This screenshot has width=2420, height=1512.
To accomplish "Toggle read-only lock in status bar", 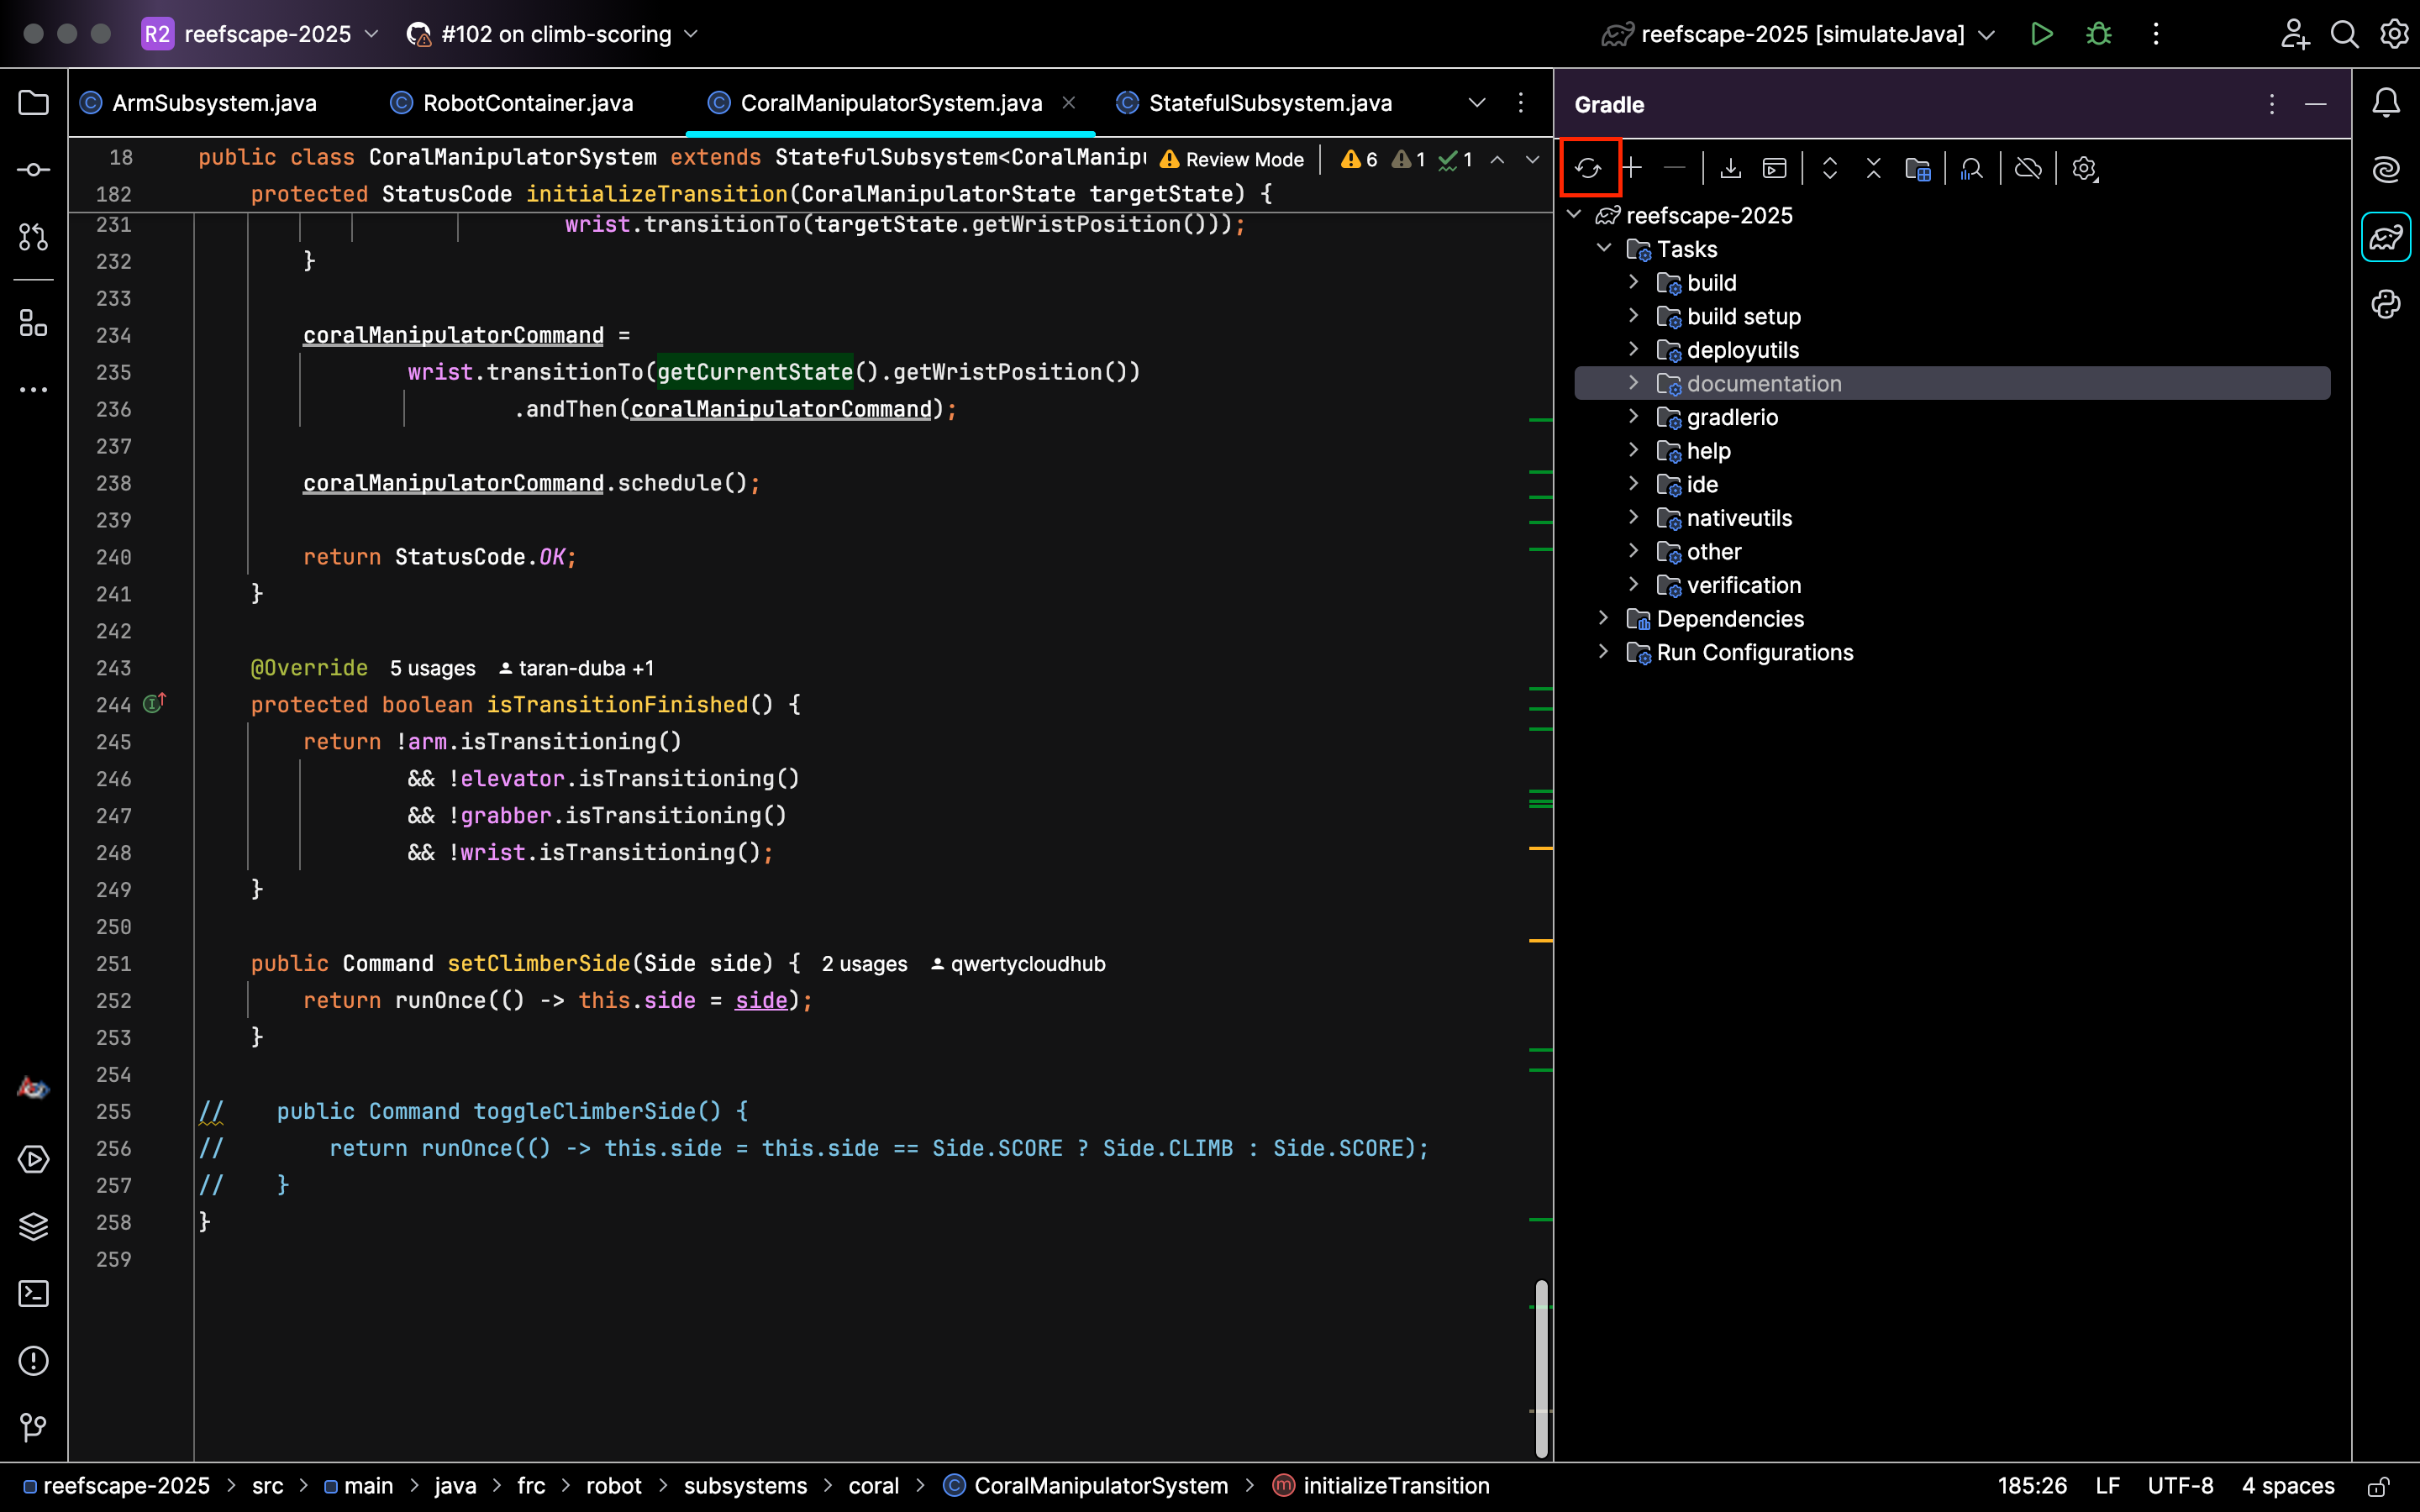I will (x=2379, y=1486).
